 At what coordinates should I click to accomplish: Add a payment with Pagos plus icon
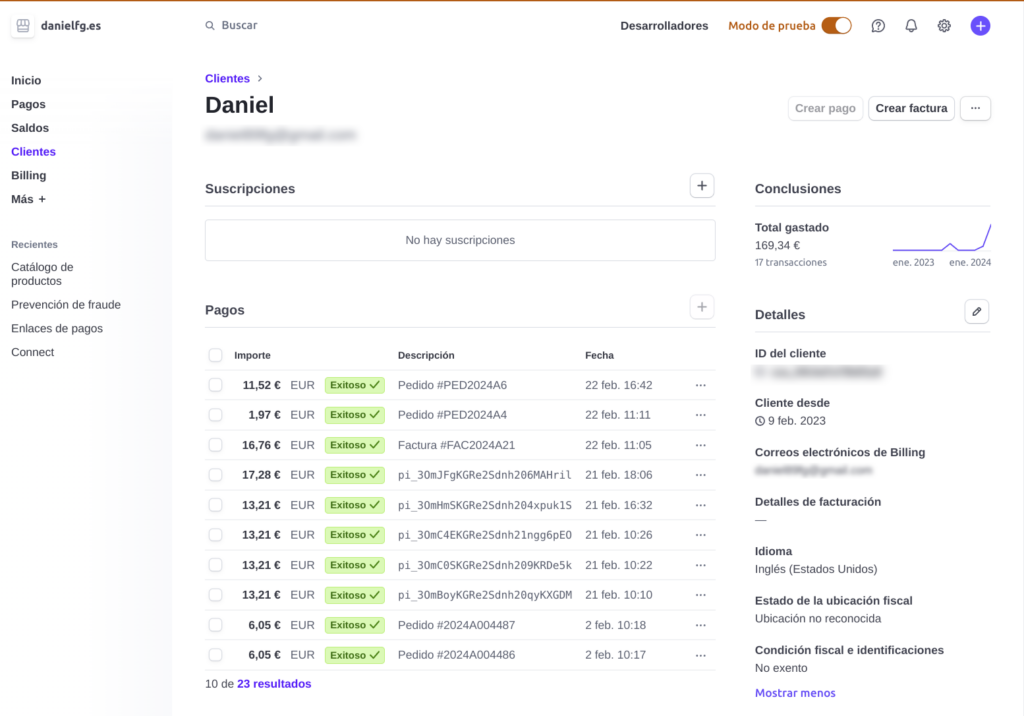pyautogui.click(x=702, y=308)
